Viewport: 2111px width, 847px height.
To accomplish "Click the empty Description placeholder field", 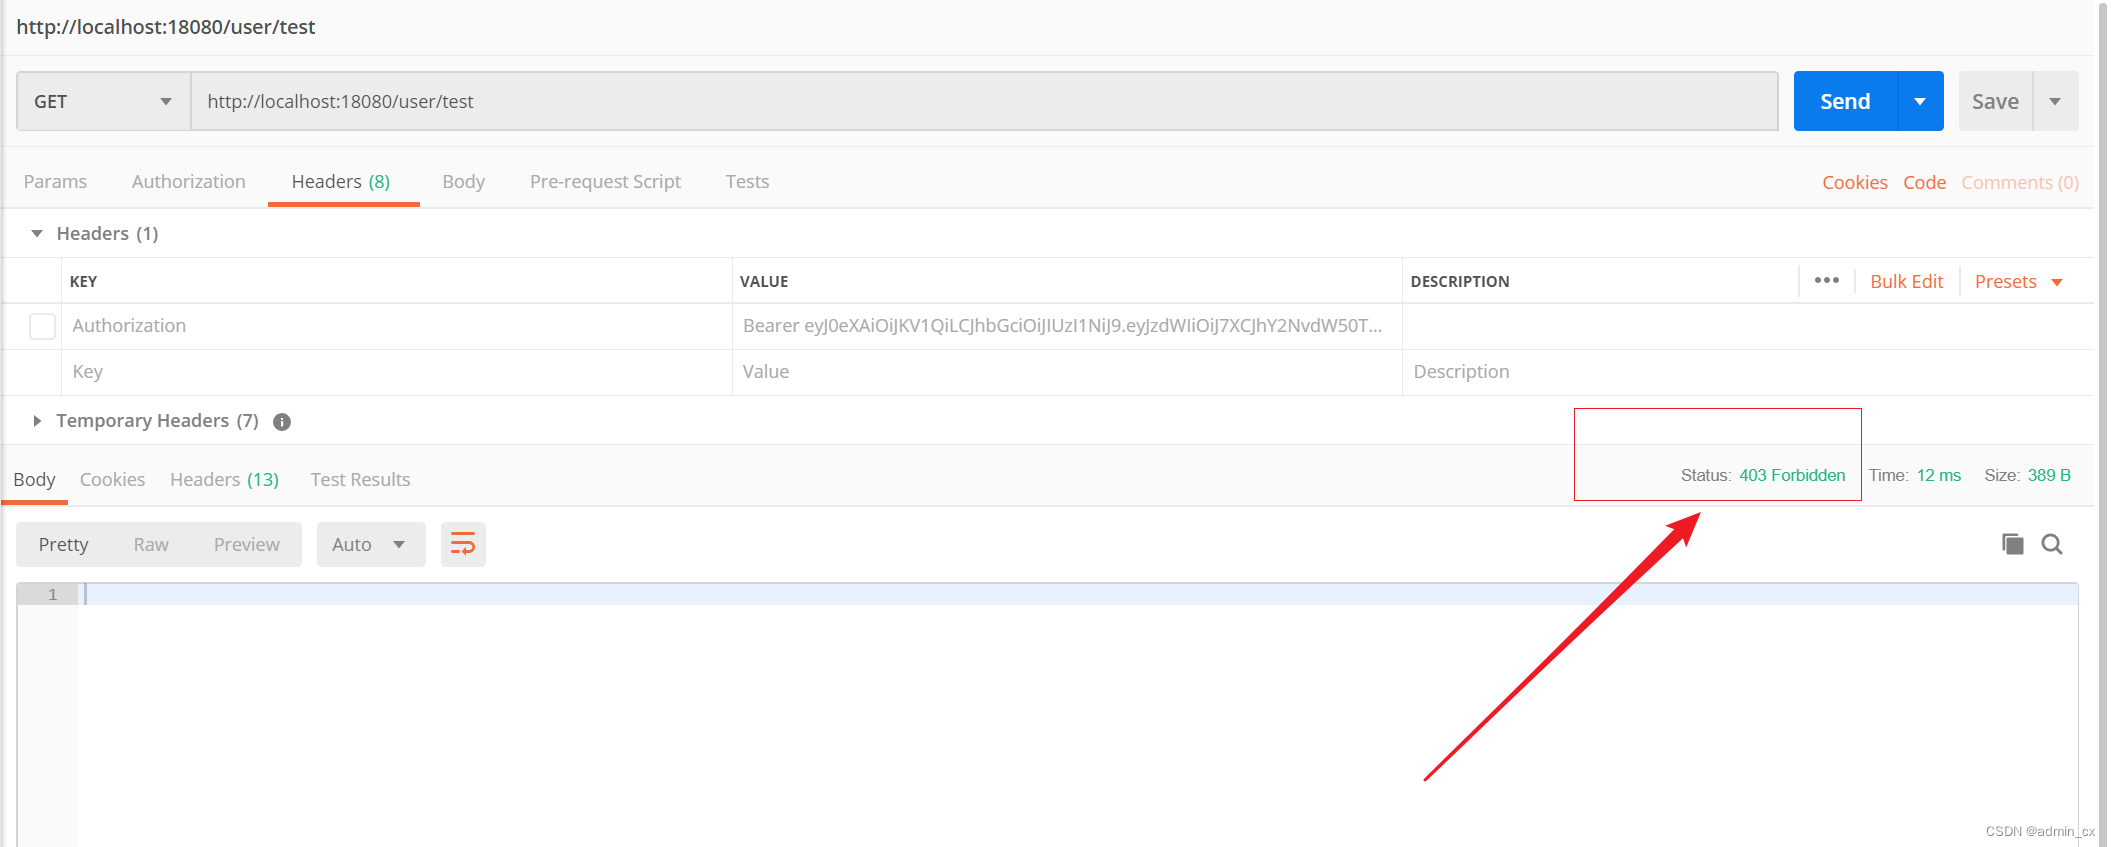I will [1747, 372].
